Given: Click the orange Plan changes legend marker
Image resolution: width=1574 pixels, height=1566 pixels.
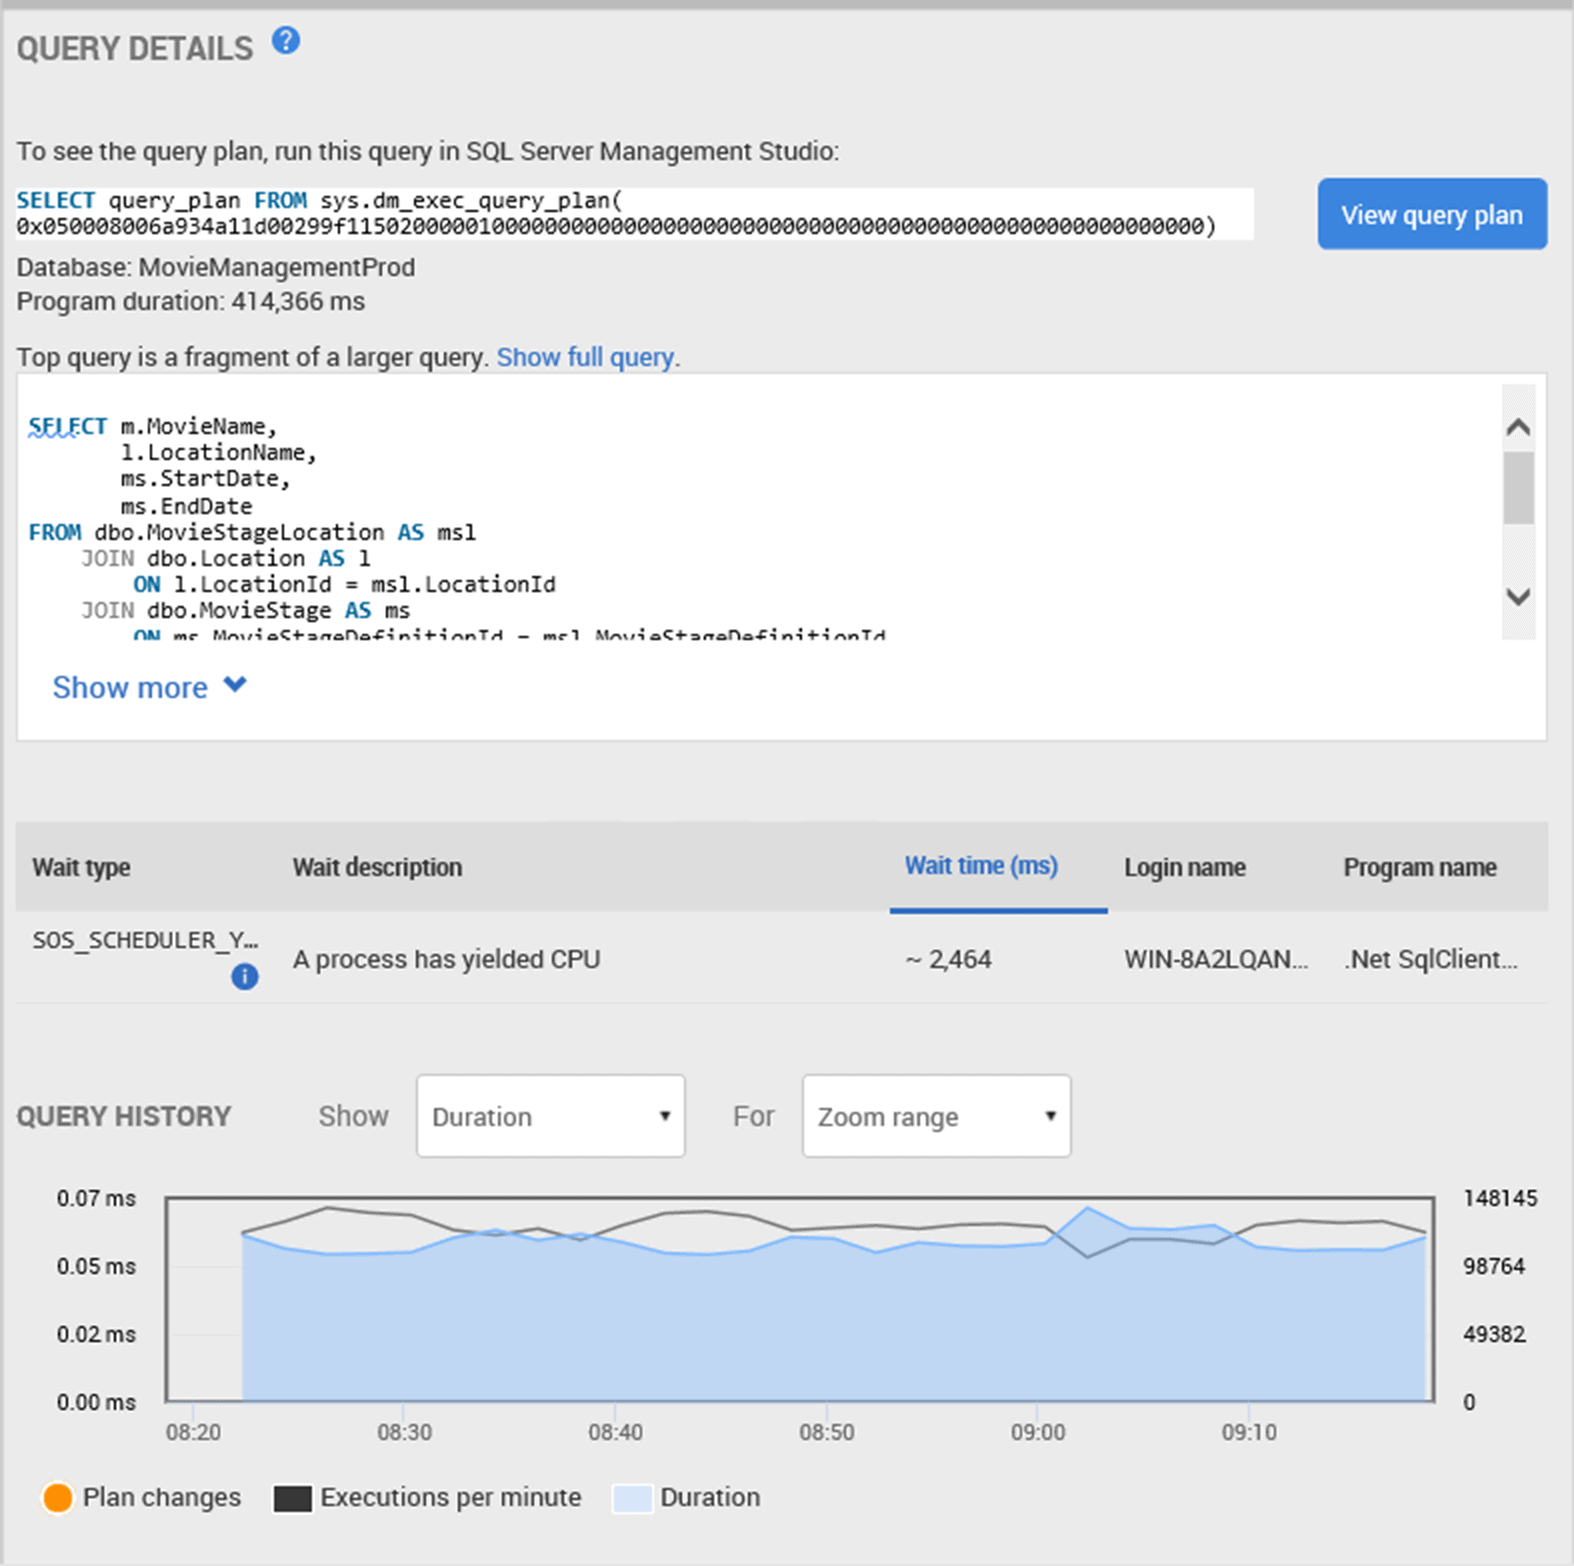Looking at the screenshot, I should coord(58,1497).
